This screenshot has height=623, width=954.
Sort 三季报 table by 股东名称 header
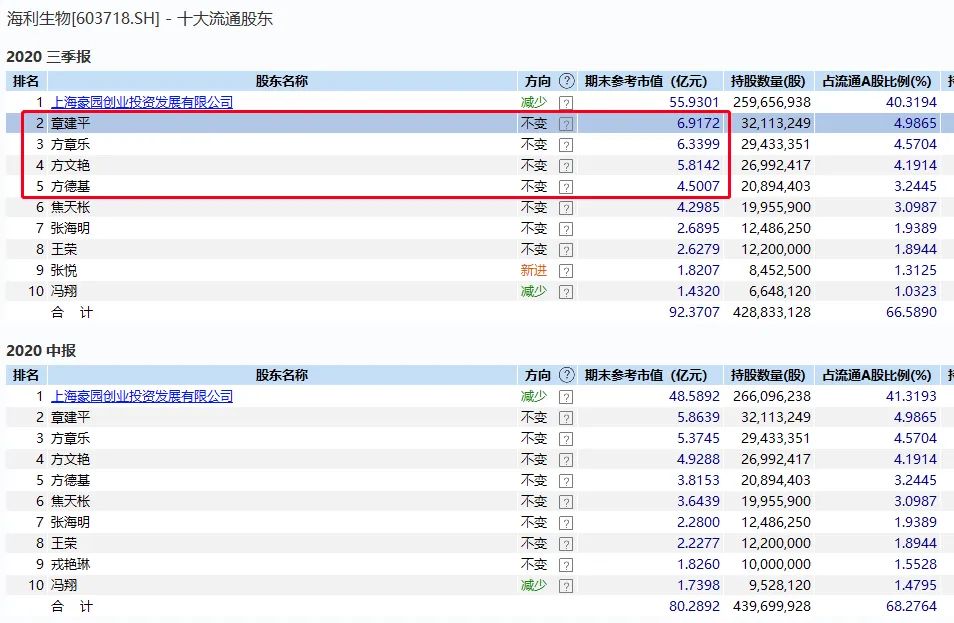point(282,81)
